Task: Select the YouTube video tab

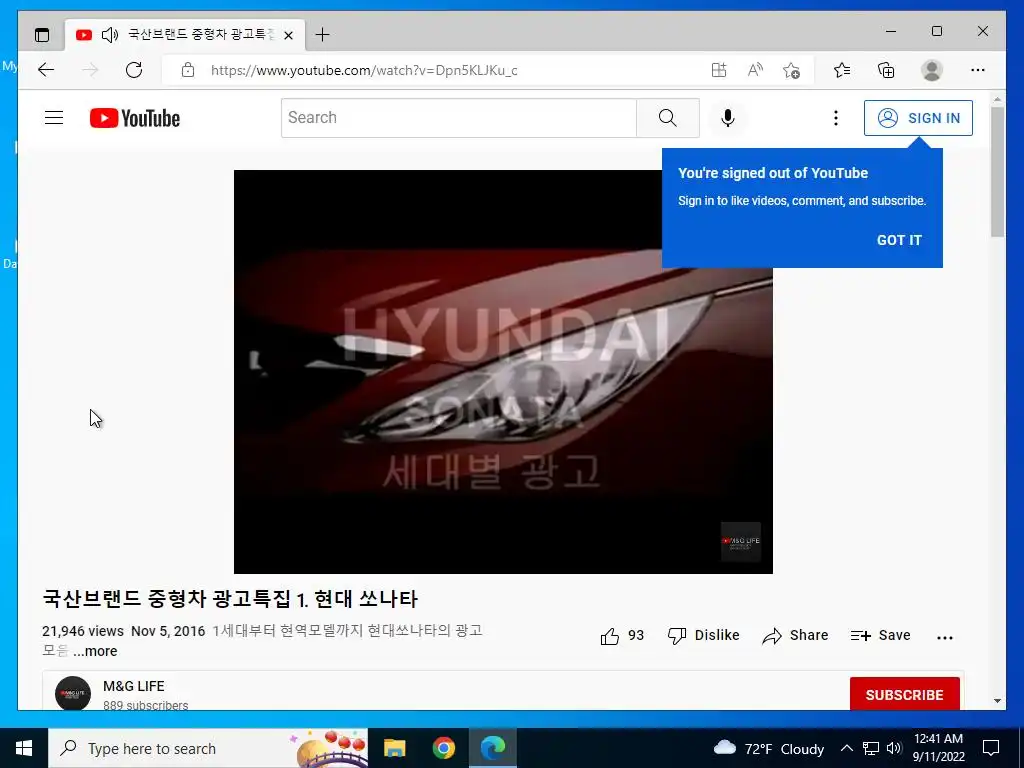Action: tap(185, 35)
